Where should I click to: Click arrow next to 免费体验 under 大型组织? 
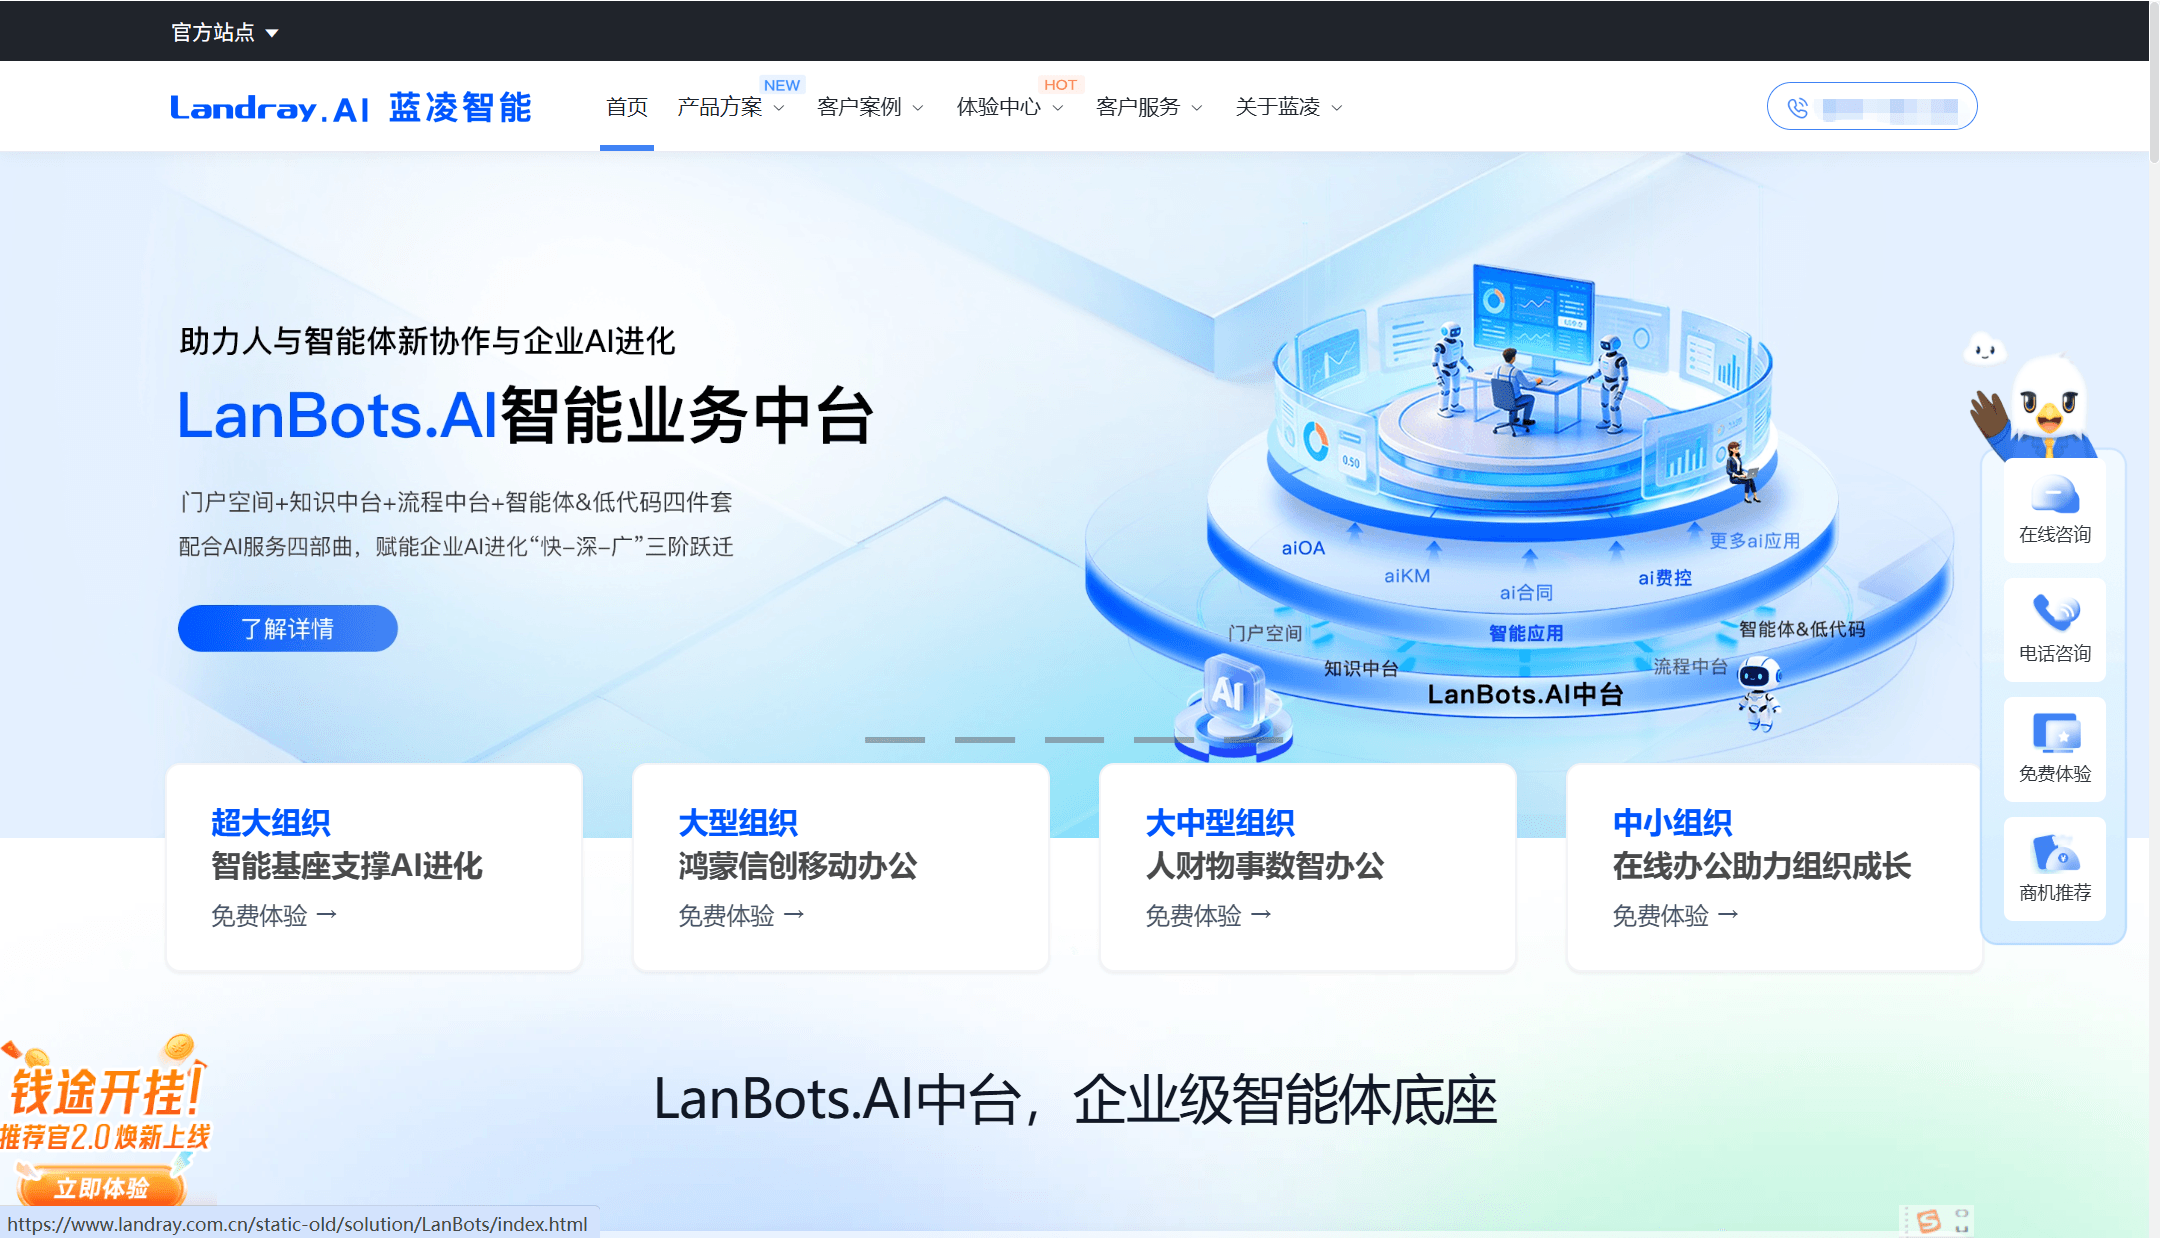pyautogui.click(x=794, y=914)
